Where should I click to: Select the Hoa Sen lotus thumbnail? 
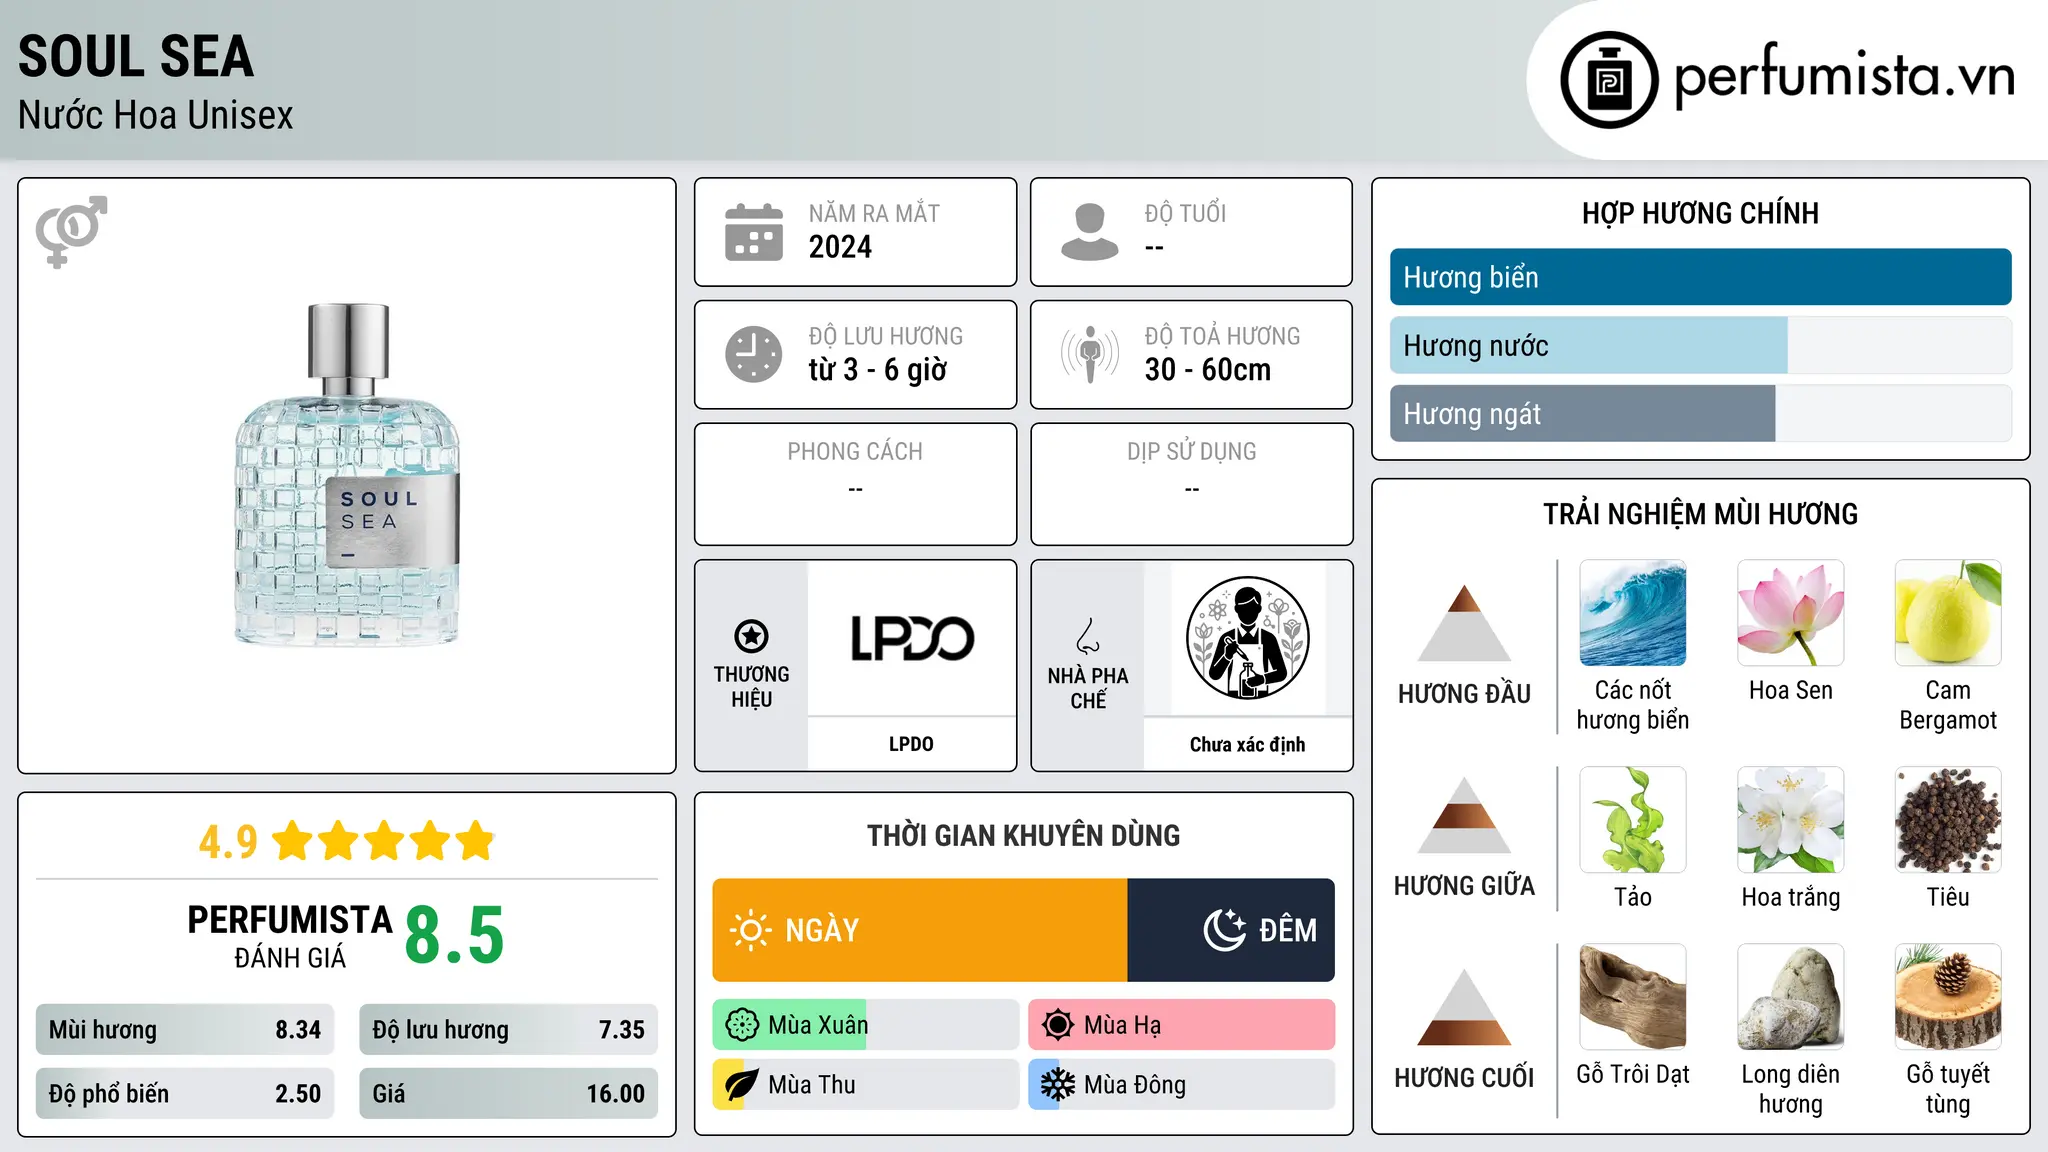tap(1790, 613)
